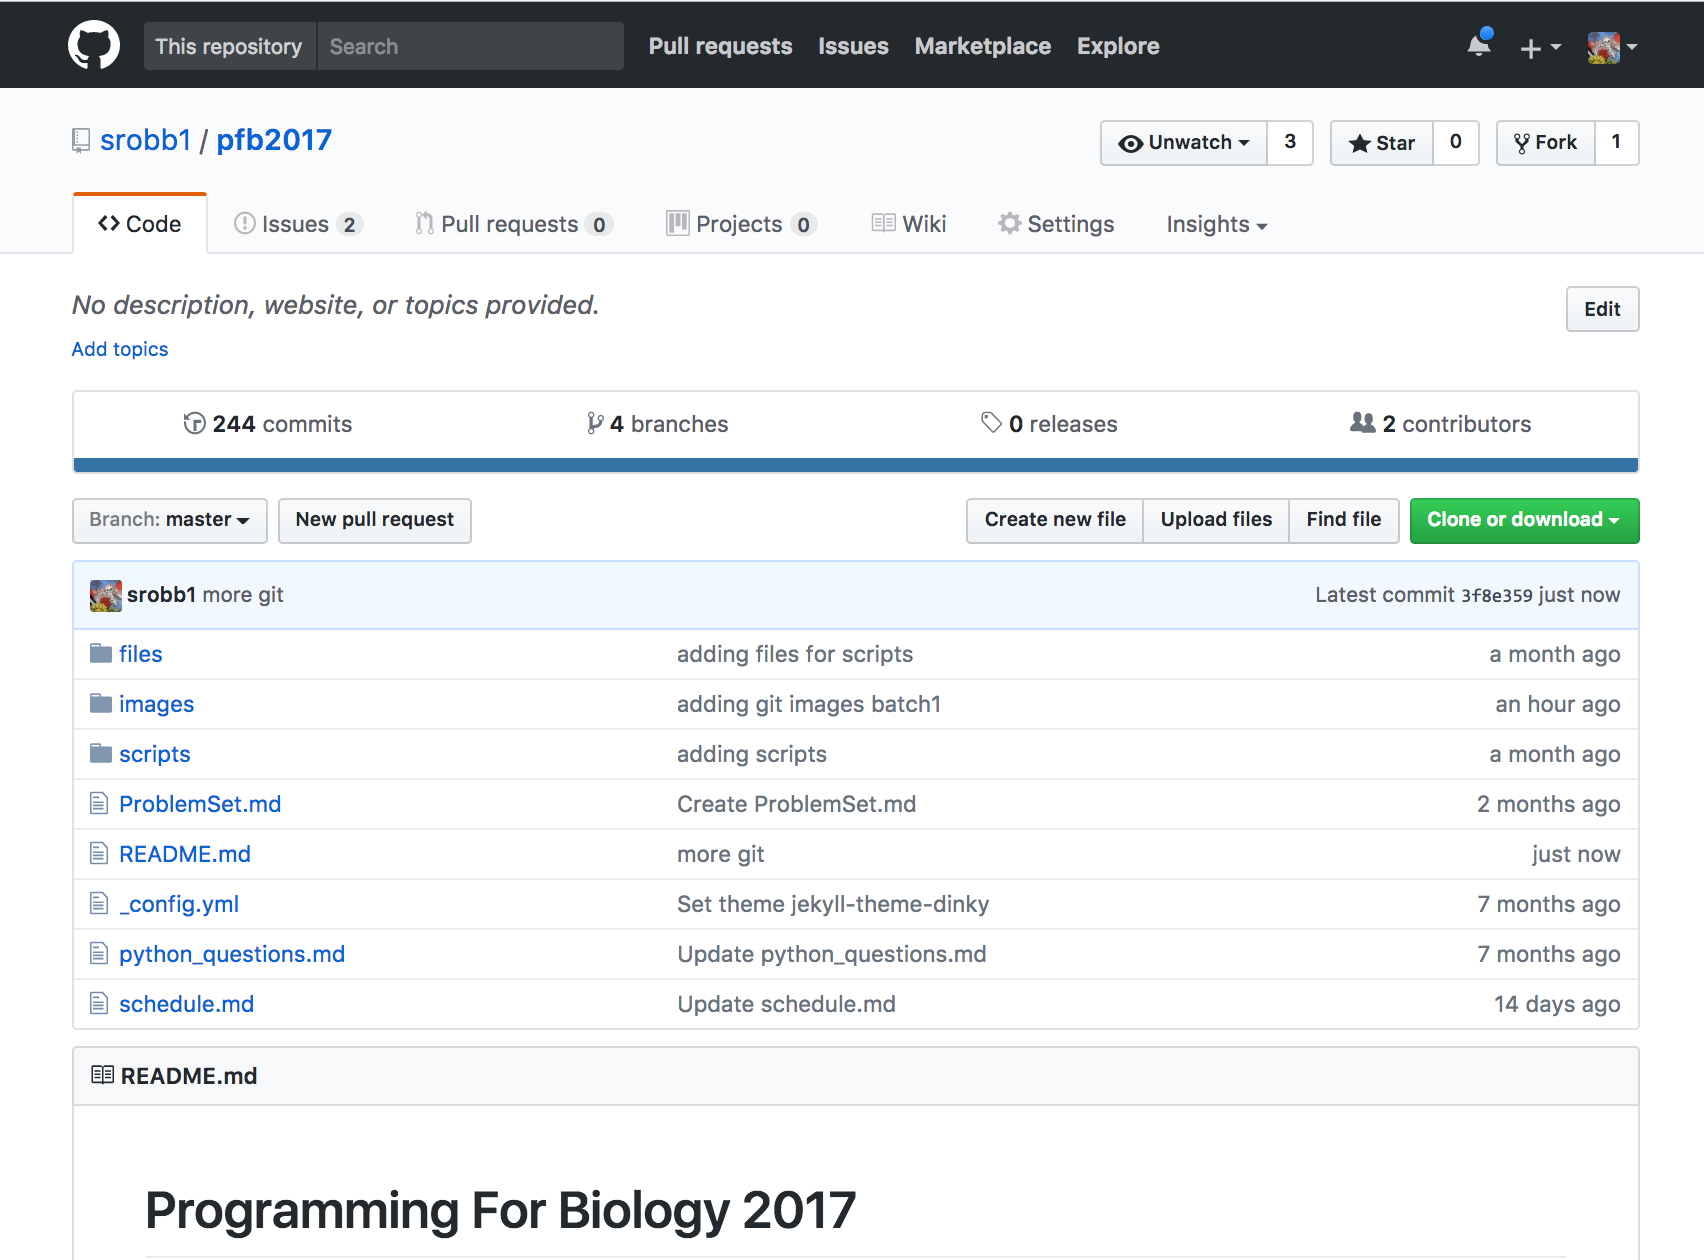Screen dimensions: 1704x1260
Task: Click Create new file button
Action: coord(1055,521)
